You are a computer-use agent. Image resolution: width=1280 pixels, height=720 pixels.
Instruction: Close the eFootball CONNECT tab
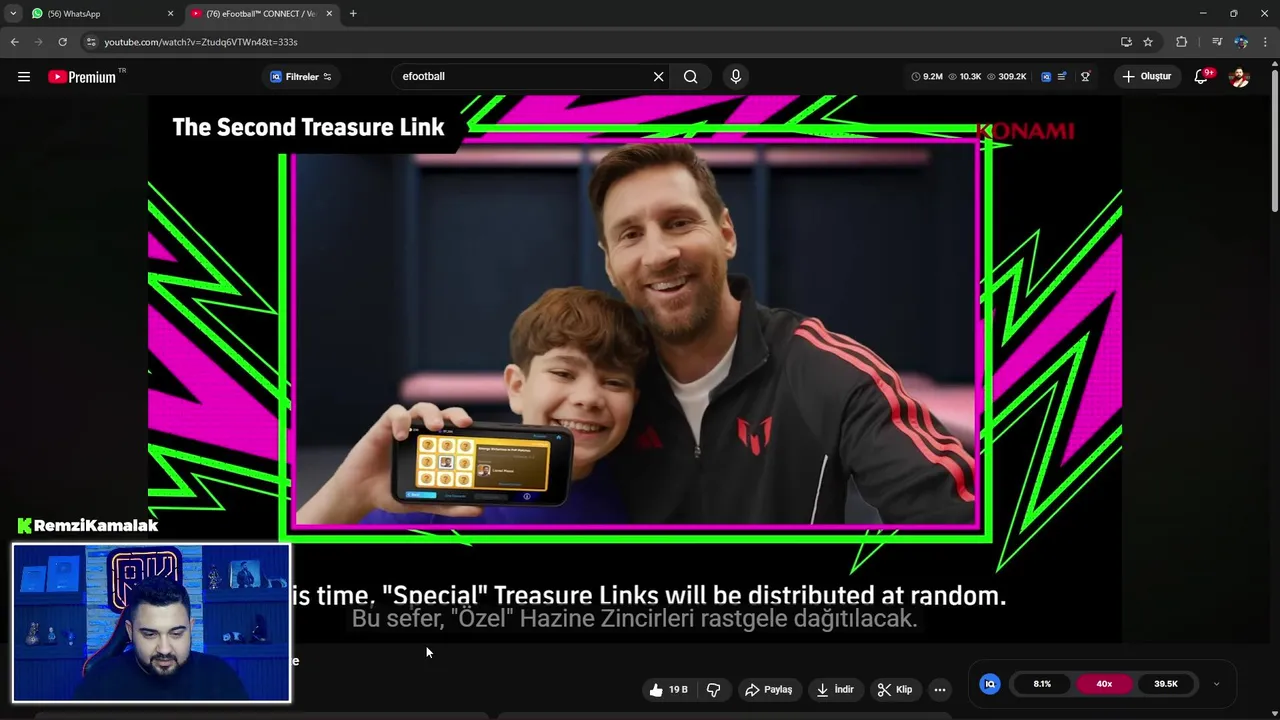[x=329, y=14]
